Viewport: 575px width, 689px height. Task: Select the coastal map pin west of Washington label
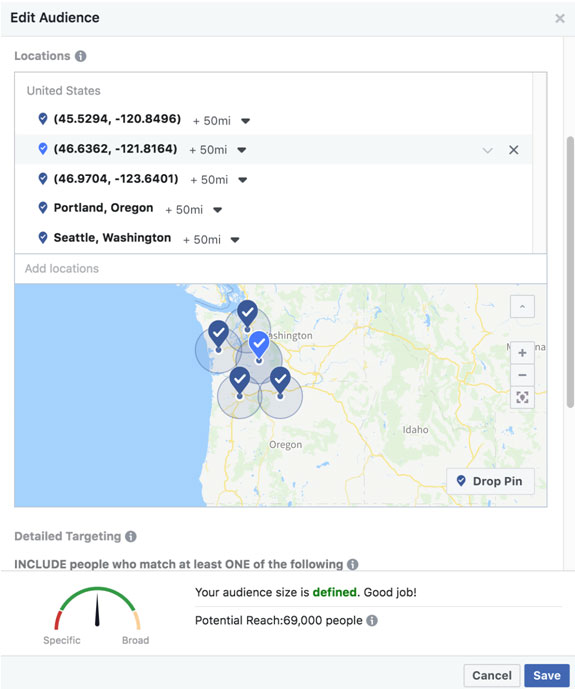218,335
